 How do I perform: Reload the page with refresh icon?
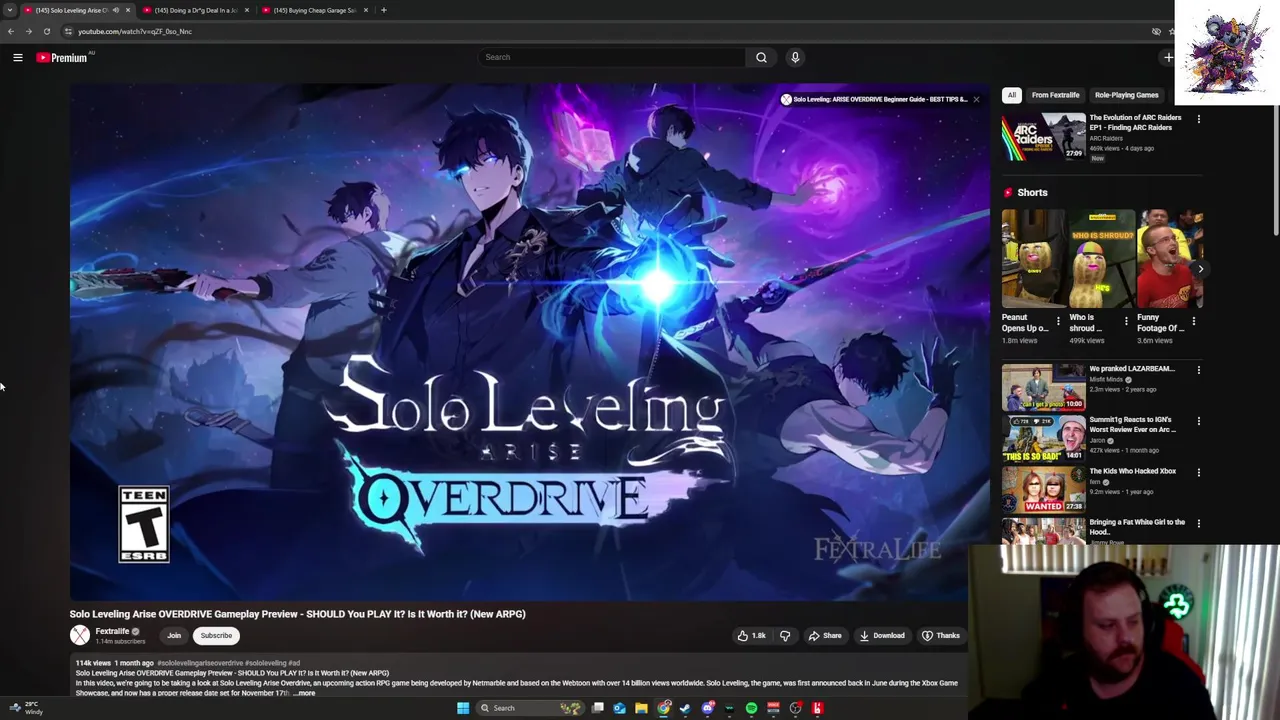click(46, 31)
